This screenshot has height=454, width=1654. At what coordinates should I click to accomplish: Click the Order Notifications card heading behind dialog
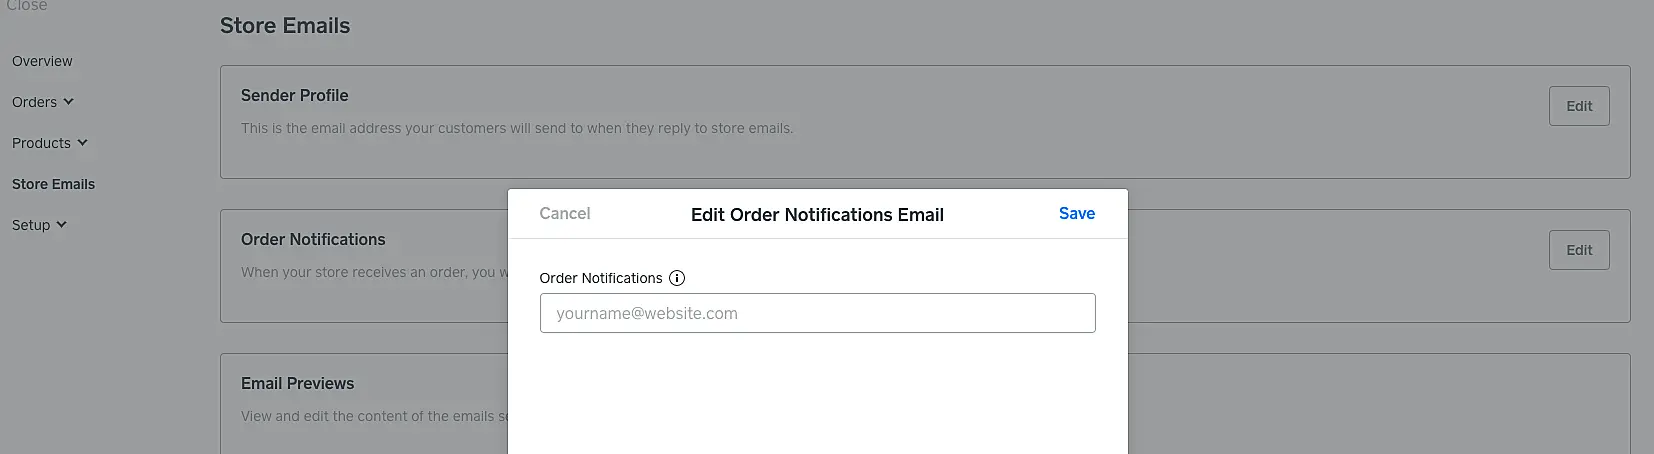coord(313,239)
